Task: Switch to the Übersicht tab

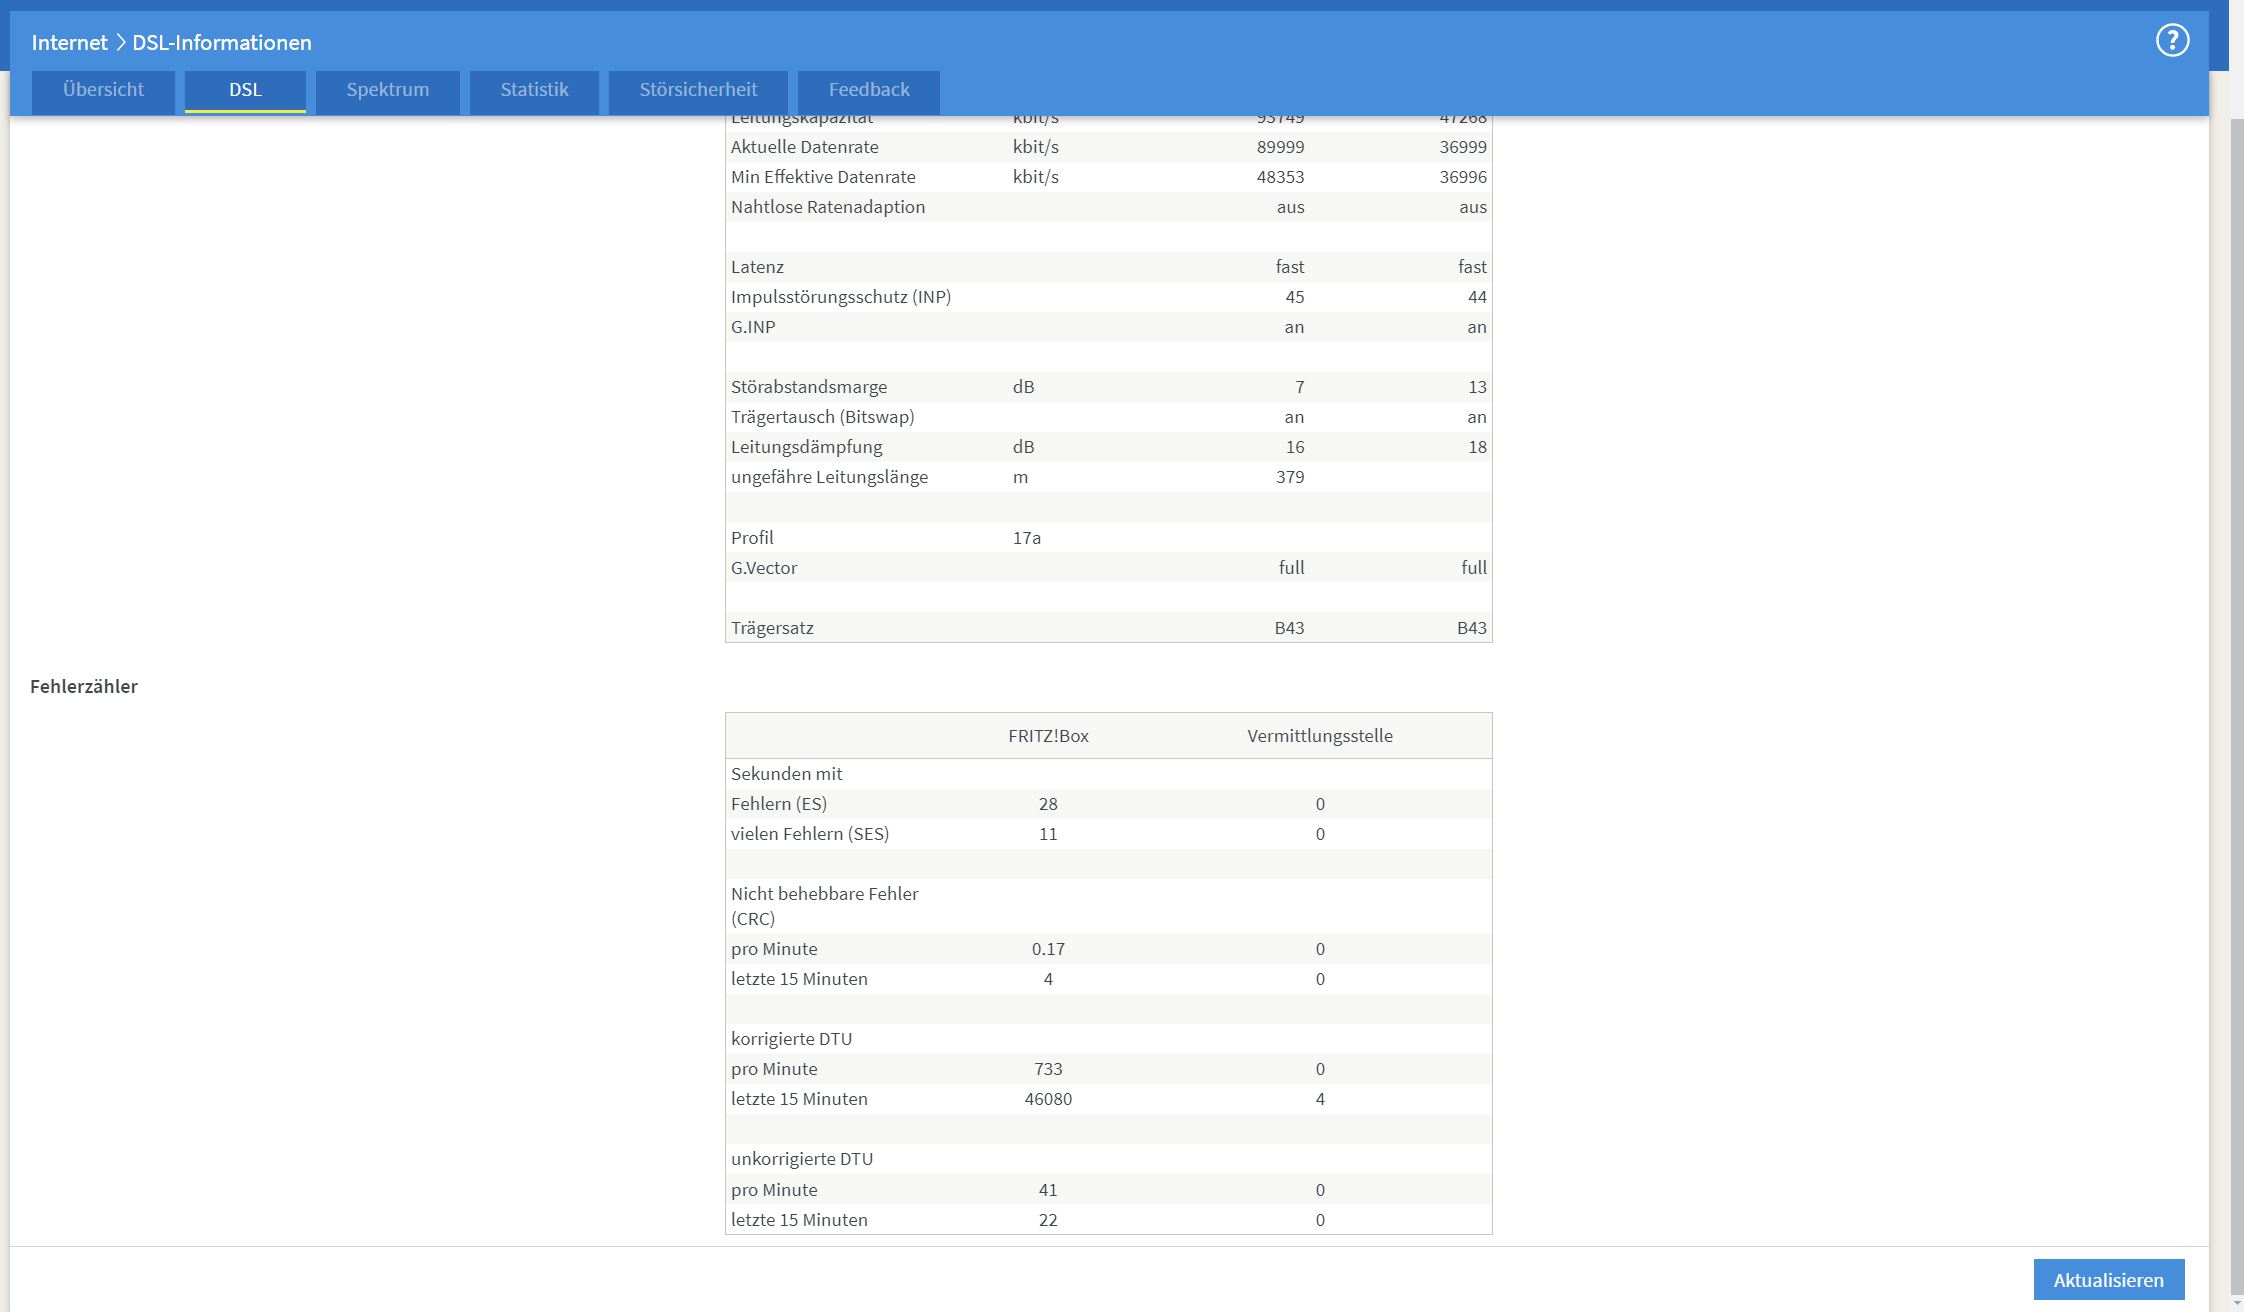Action: pos(103,90)
